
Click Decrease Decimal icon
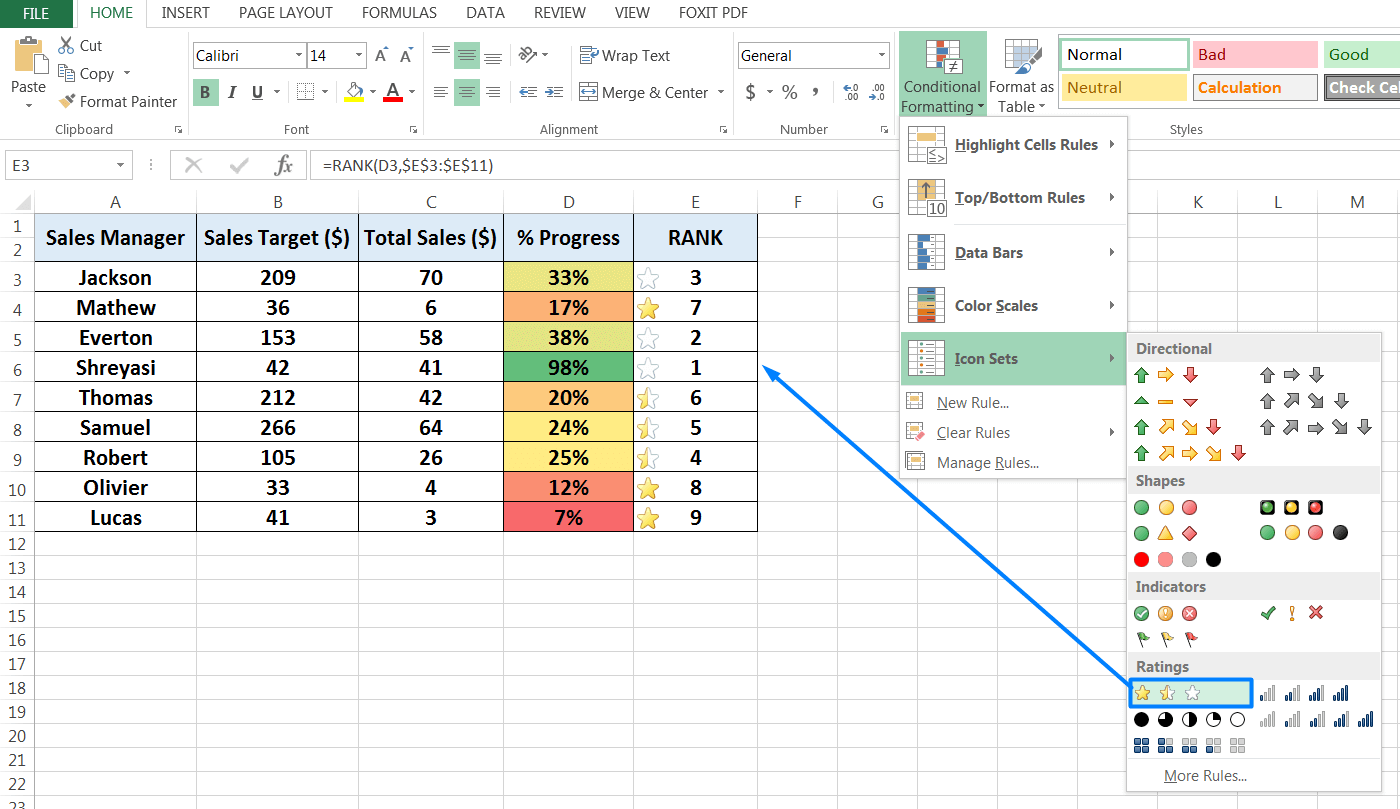pos(878,93)
